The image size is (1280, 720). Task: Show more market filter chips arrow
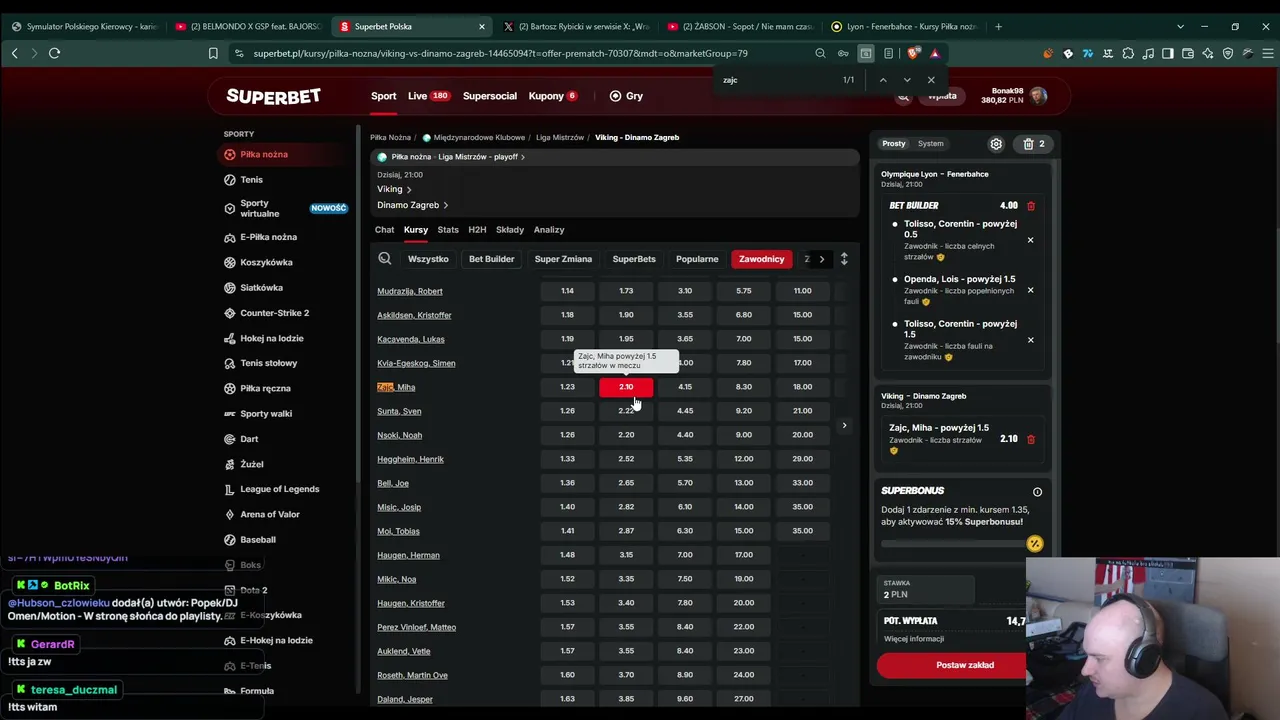click(822, 259)
